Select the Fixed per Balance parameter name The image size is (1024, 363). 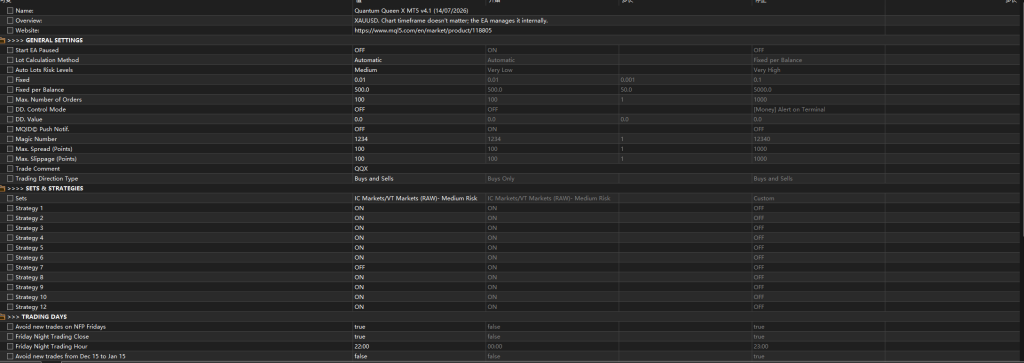pyautogui.click(x=40, y=89)
